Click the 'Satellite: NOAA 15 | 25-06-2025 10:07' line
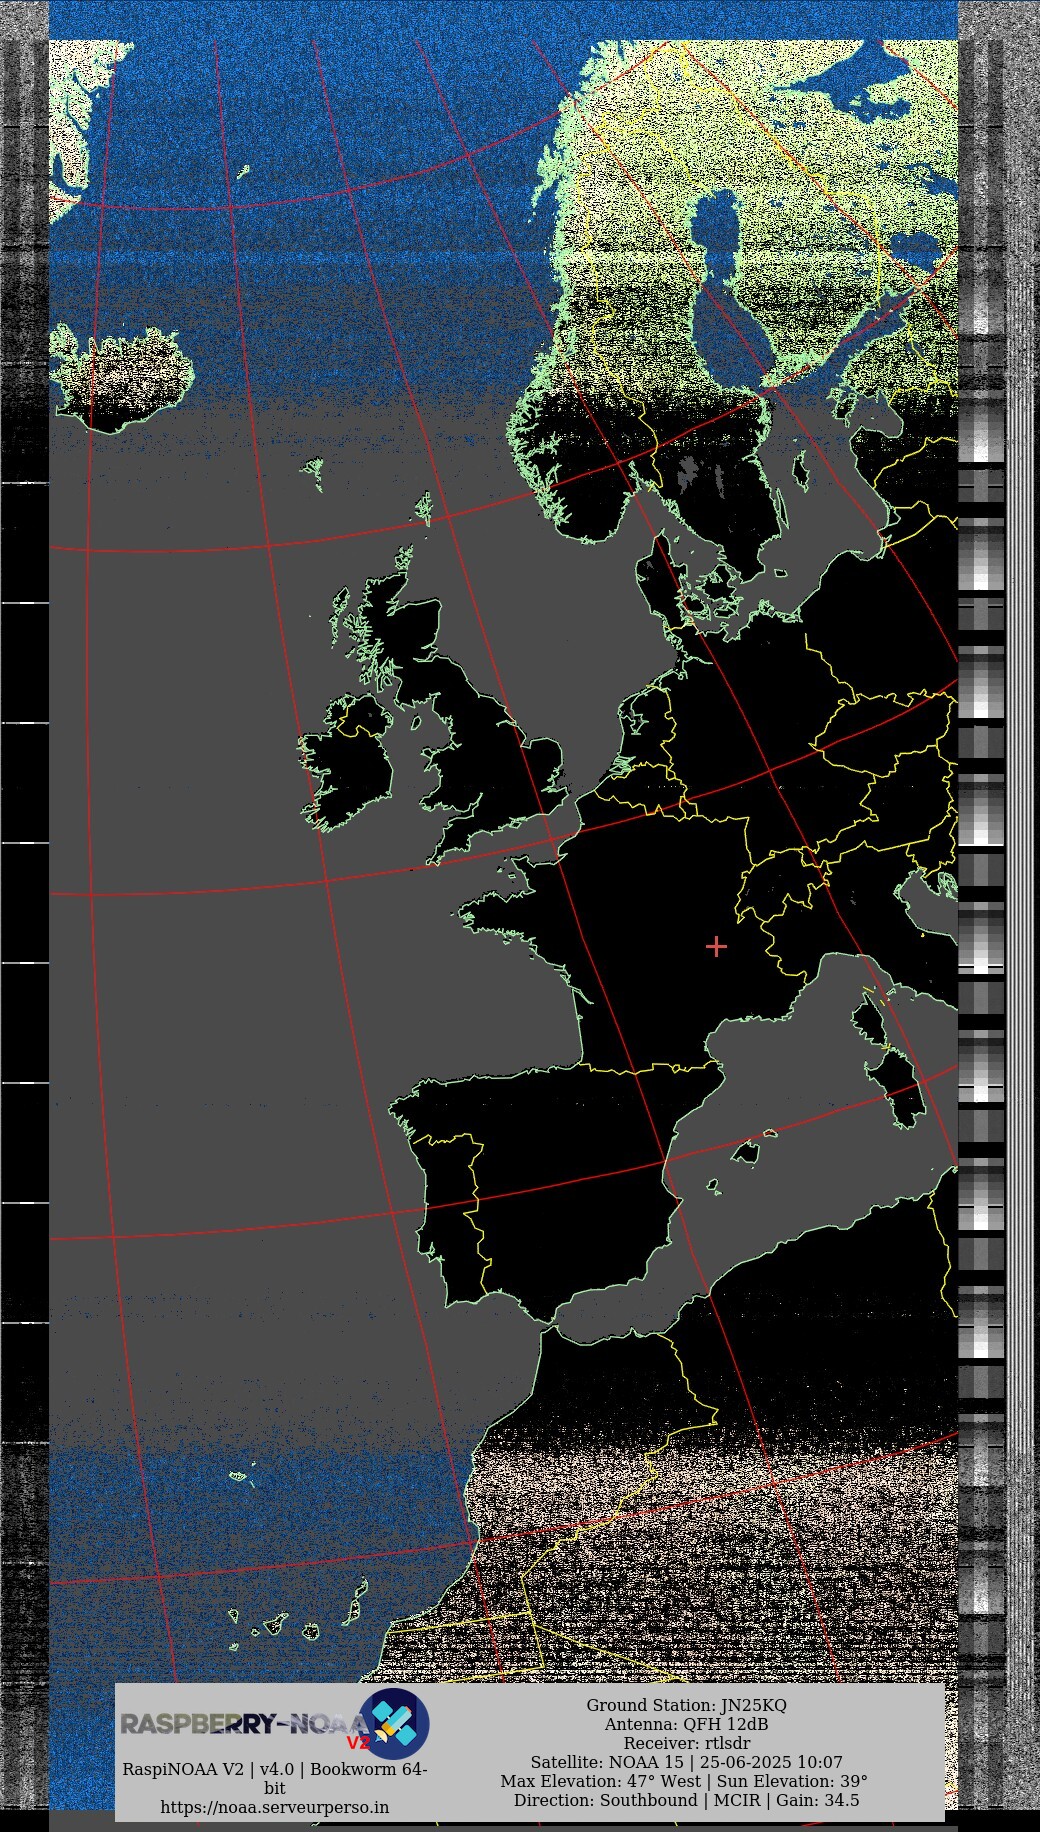1040x1832 pixels. click(686, 1762)
